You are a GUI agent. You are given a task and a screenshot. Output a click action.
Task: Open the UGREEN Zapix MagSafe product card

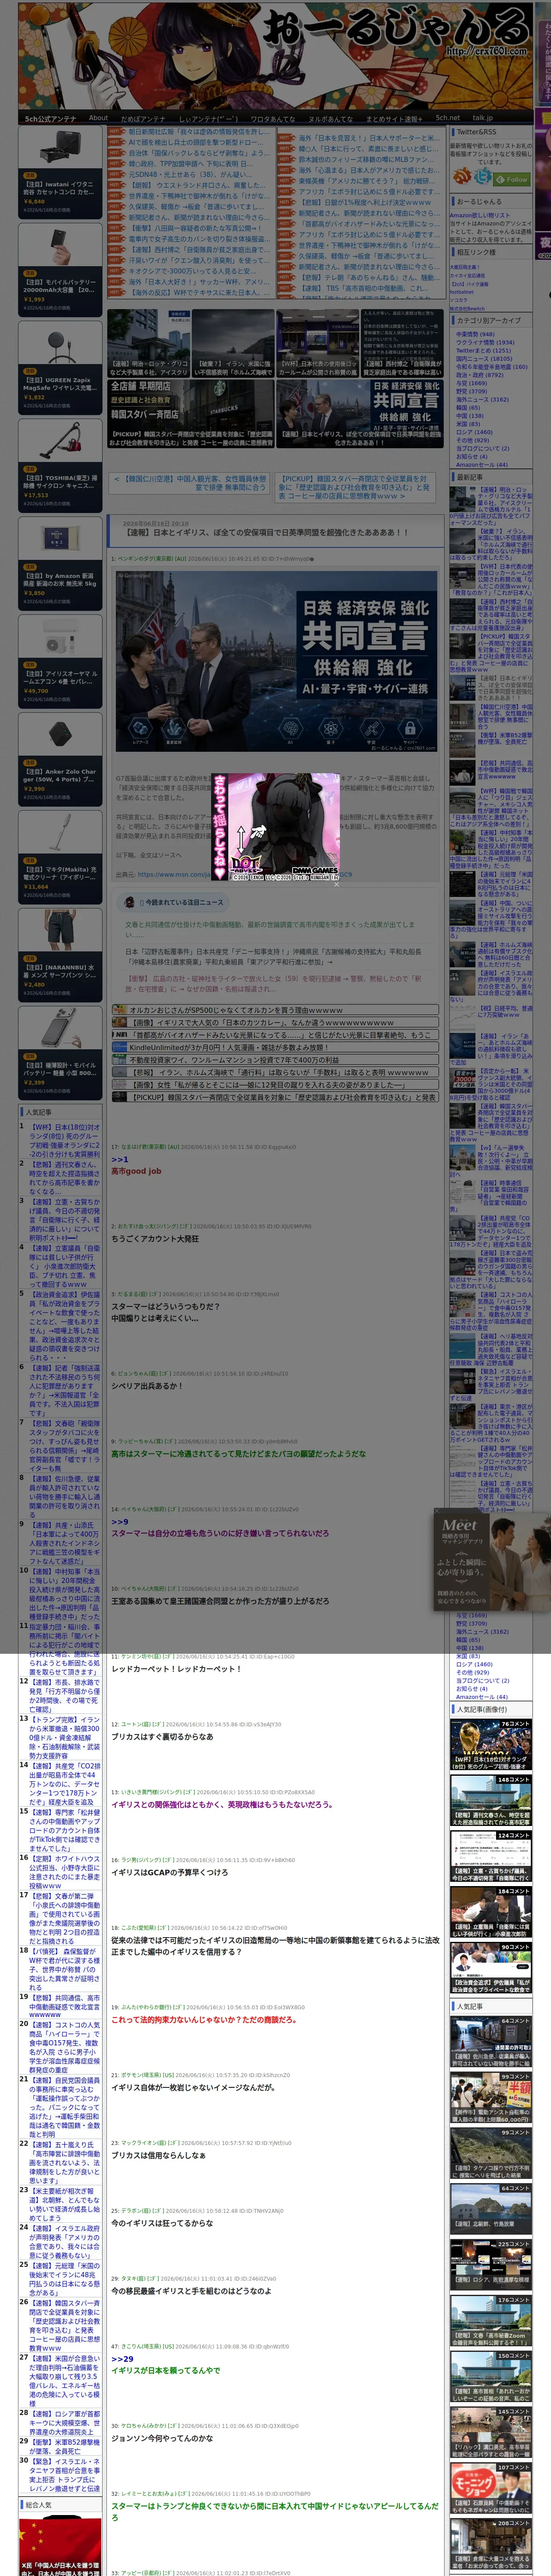(60, 367)
